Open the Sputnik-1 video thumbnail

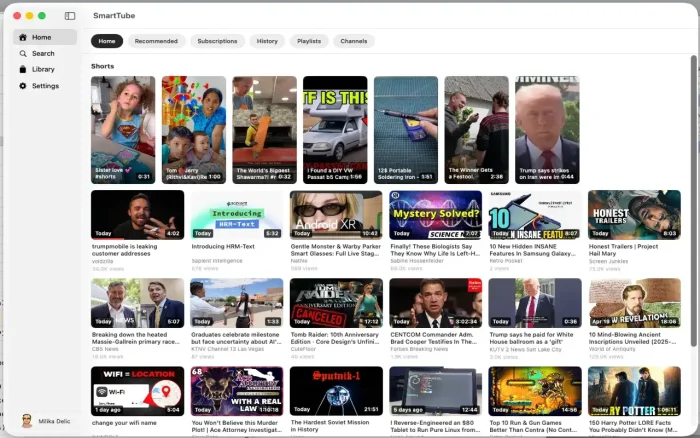coord(336,391)
